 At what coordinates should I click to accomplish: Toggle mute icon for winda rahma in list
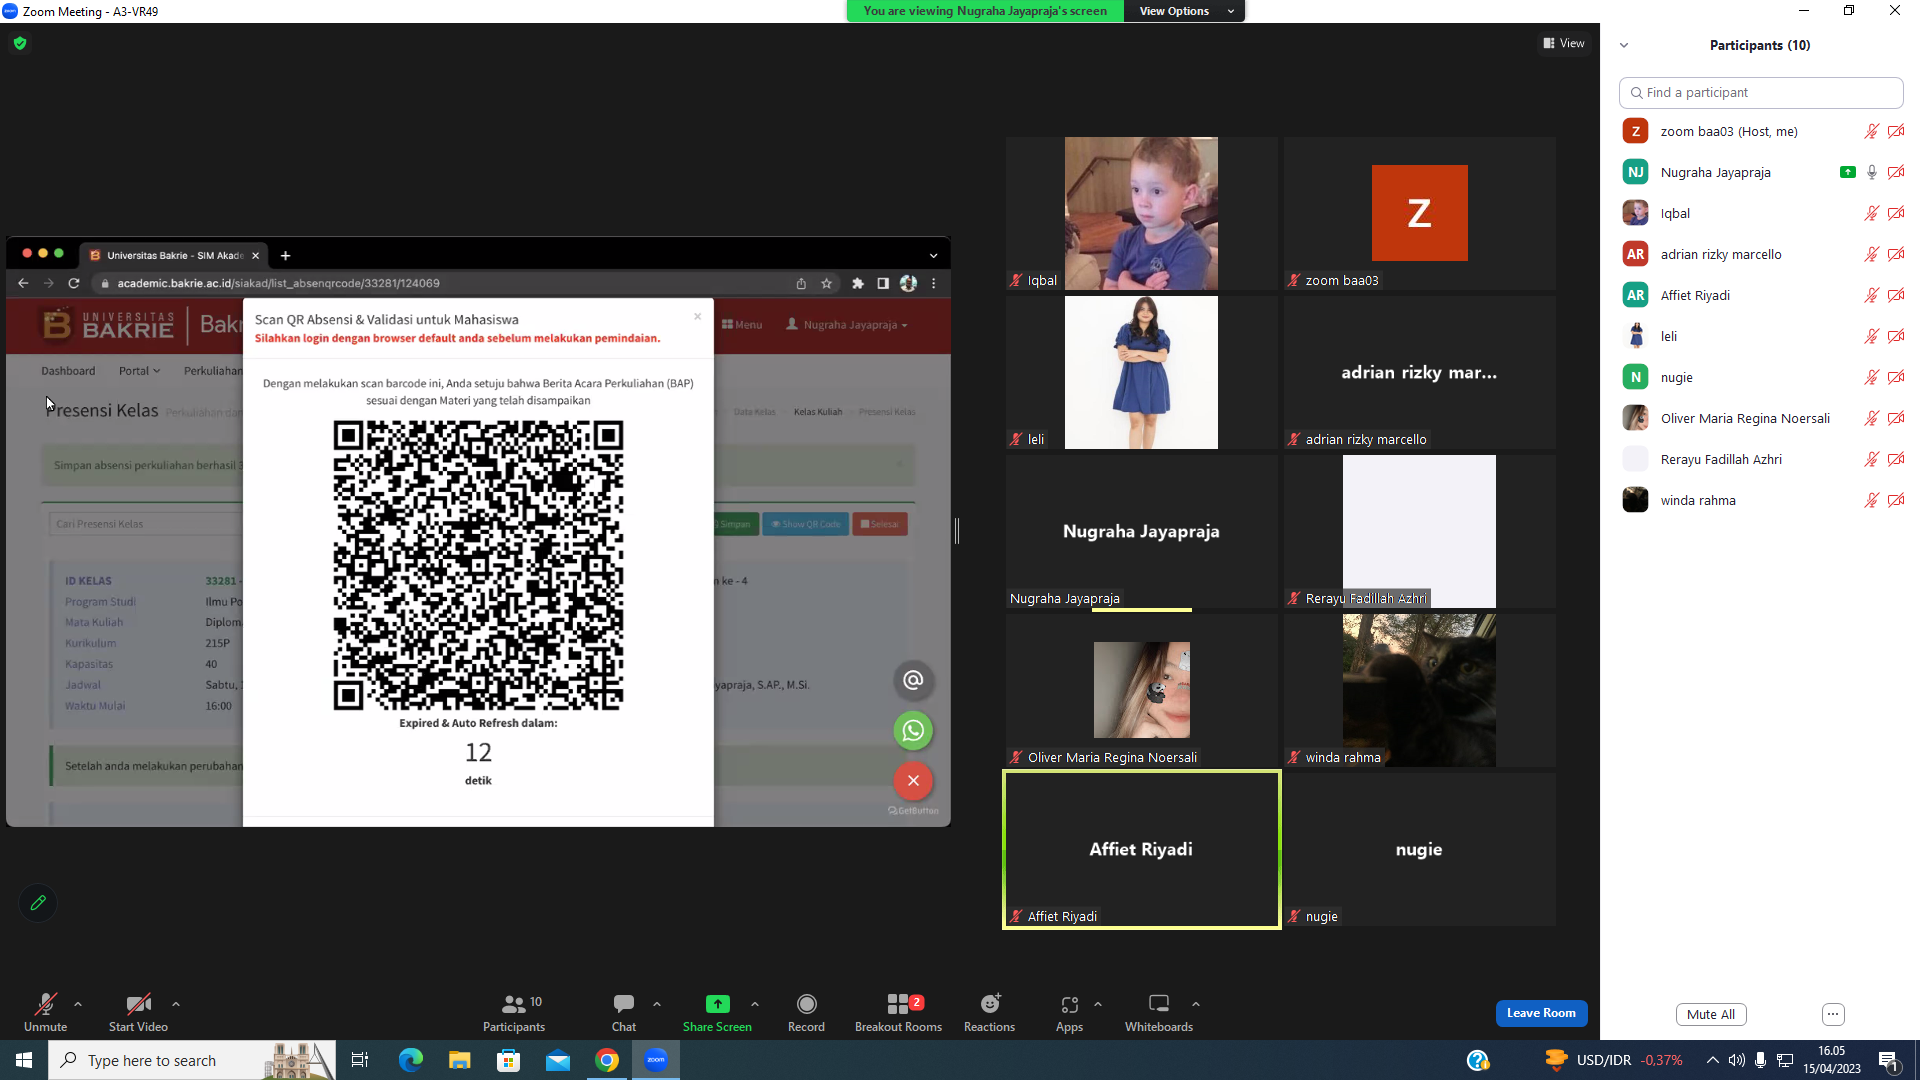[x=1872, y=500]
